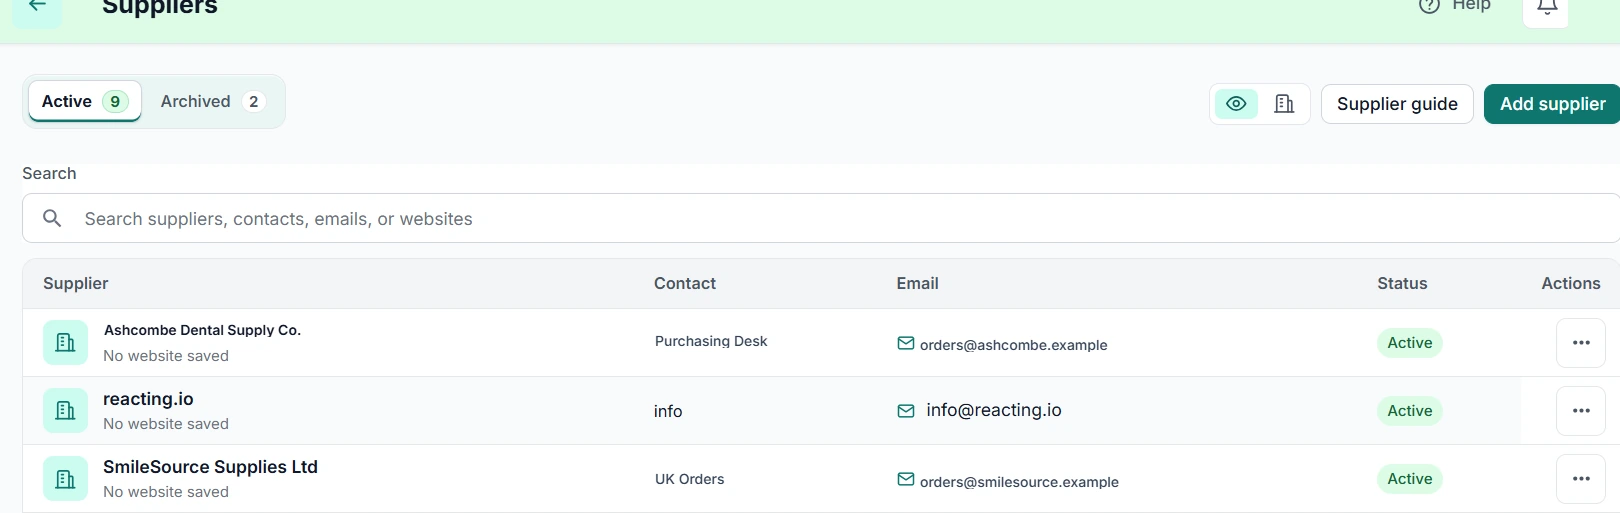Click 'No website saved' under SmileSource
This screenshot has height=513, width=1620.
pyautogui.click(x=166, y=492)
